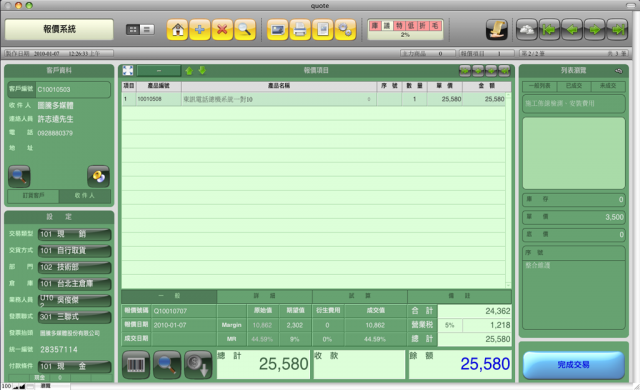
Task: Print the quote using the printer icon
Action: click(x=300, y=30)
